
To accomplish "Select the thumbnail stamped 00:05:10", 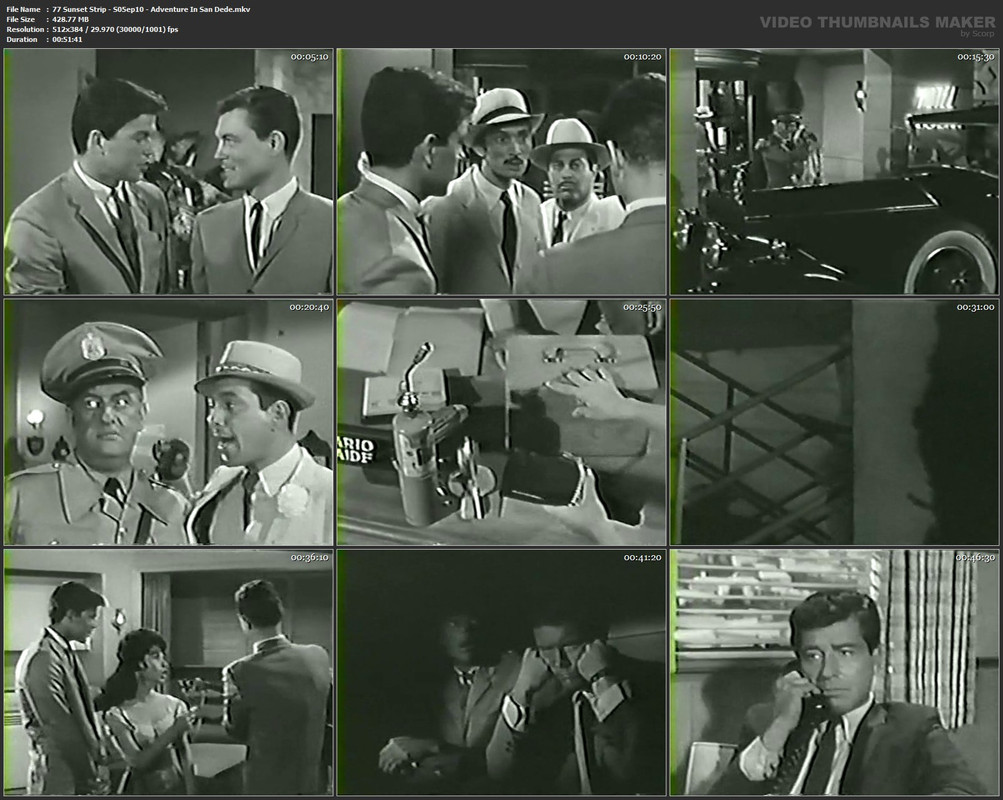I will (169, 171).
